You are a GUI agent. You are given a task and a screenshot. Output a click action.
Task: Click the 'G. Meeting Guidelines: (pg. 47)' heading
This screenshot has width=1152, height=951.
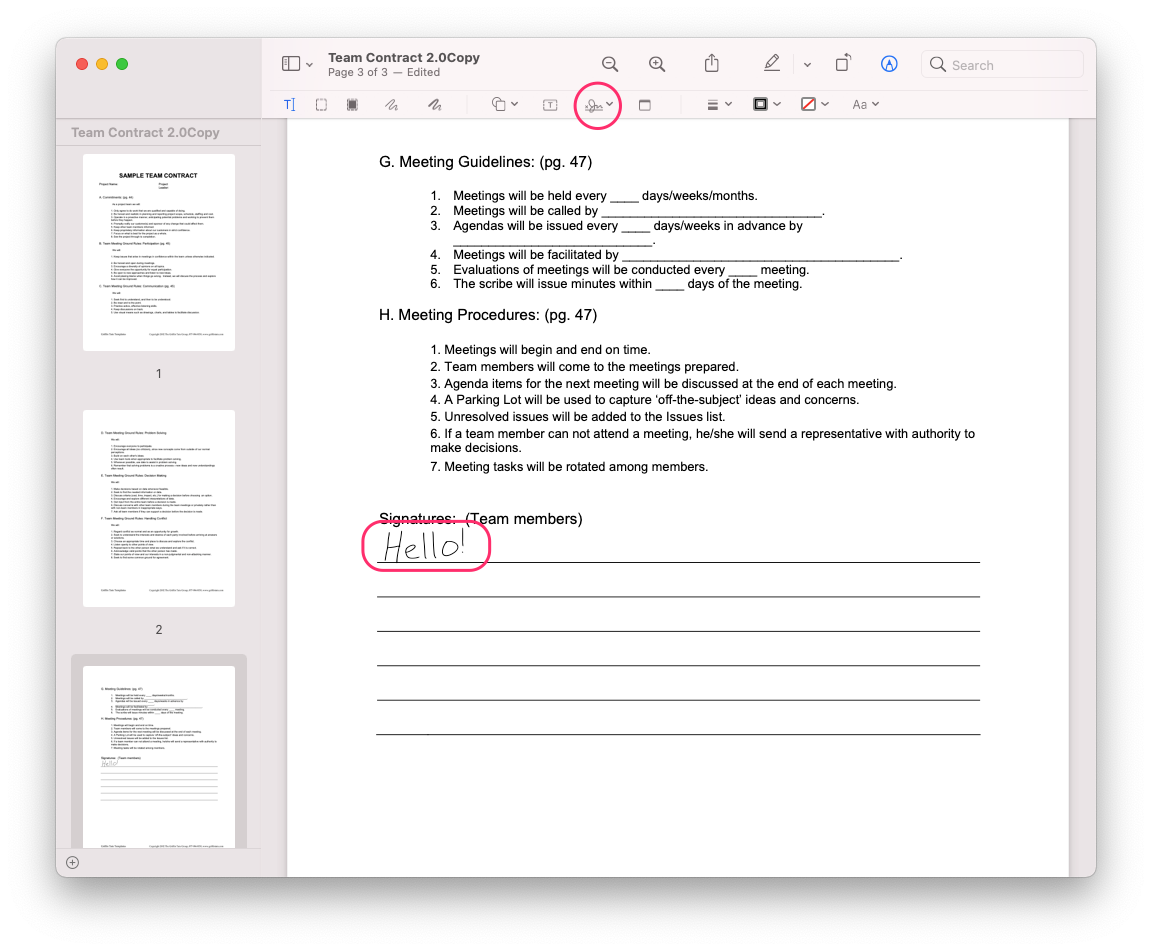tap(485, 162)
